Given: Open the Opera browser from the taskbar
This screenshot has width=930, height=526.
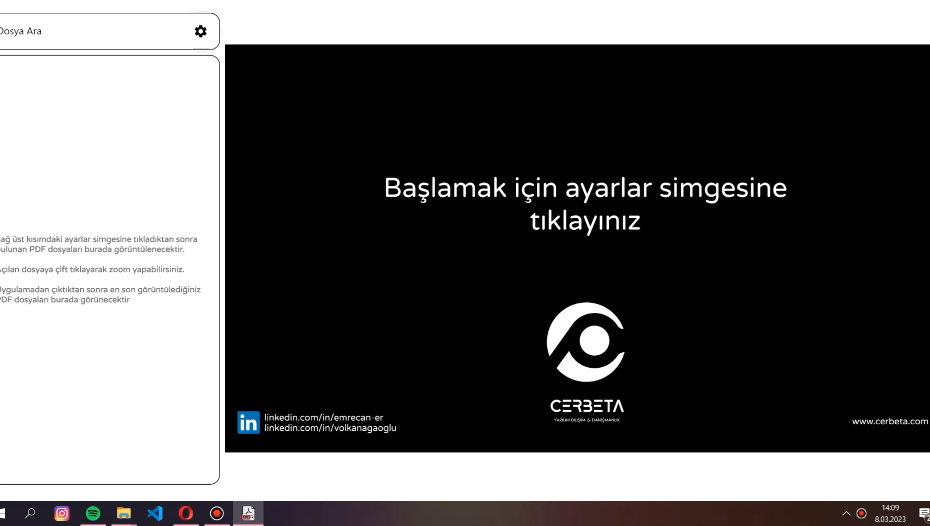Looking at the screenshot, I should point(186,513).
